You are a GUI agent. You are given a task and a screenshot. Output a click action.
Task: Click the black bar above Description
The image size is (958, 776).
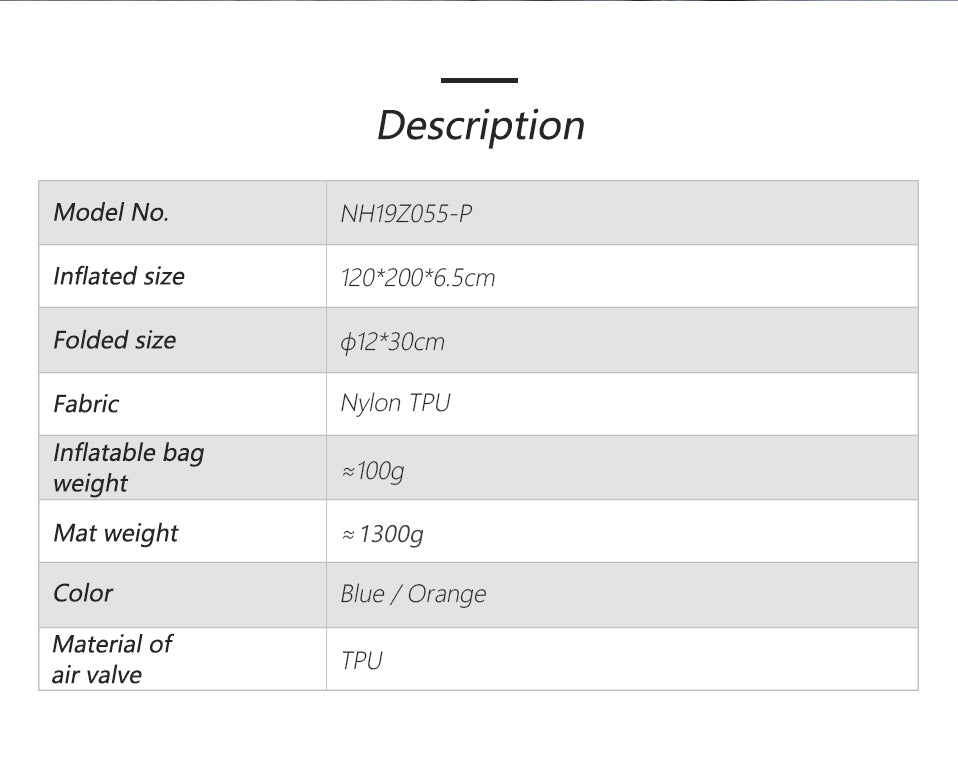pos(479,80)
